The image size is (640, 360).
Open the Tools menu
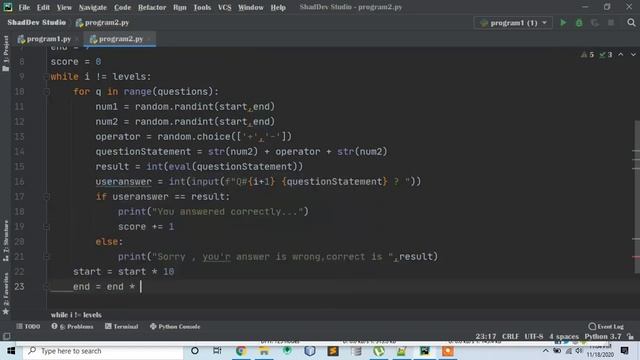tap(202, 7)
